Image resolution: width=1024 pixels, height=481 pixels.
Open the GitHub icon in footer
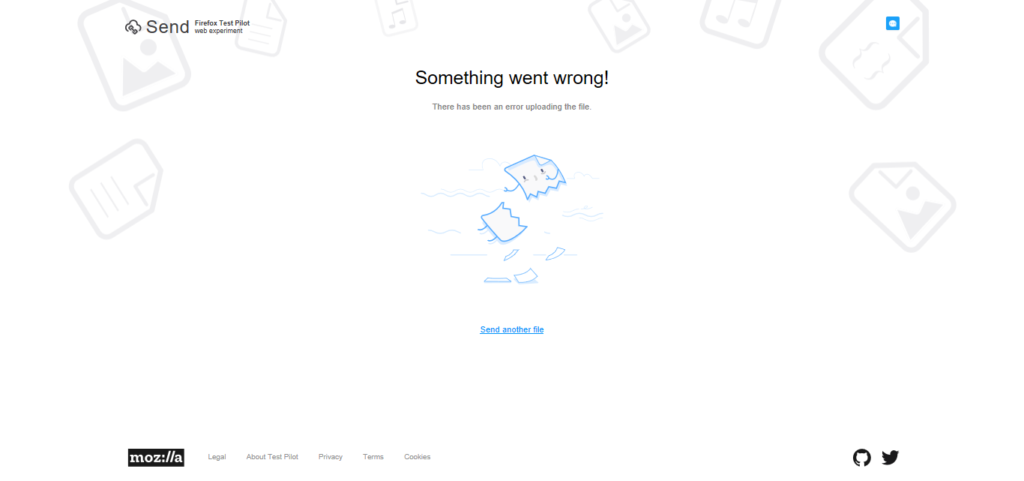pyautogui.click(x=861, y=458)
